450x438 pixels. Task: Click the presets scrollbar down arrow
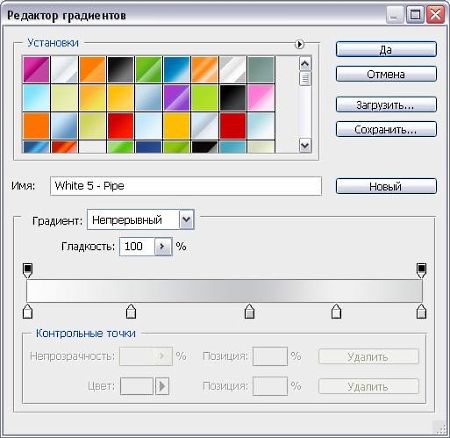[305, 146]
